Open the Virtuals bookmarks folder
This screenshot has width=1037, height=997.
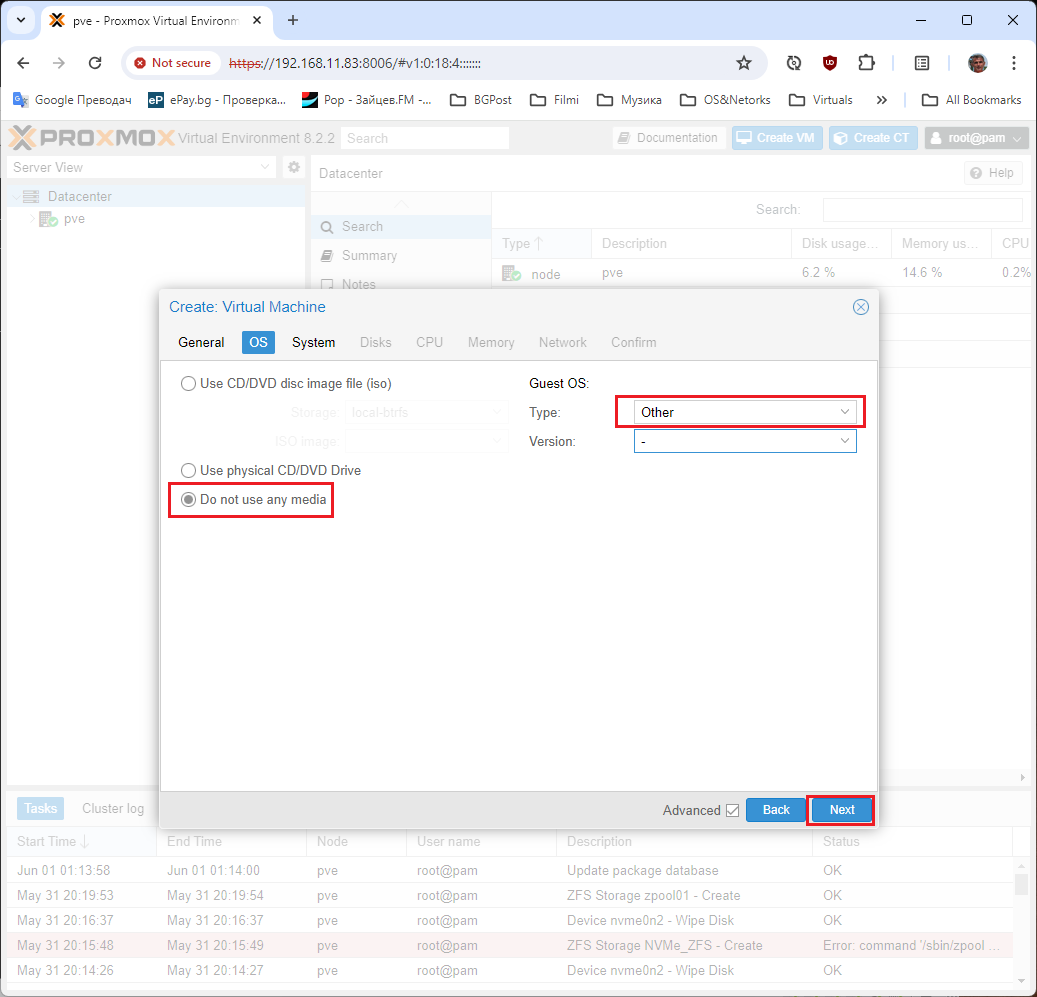coord(821,100)
